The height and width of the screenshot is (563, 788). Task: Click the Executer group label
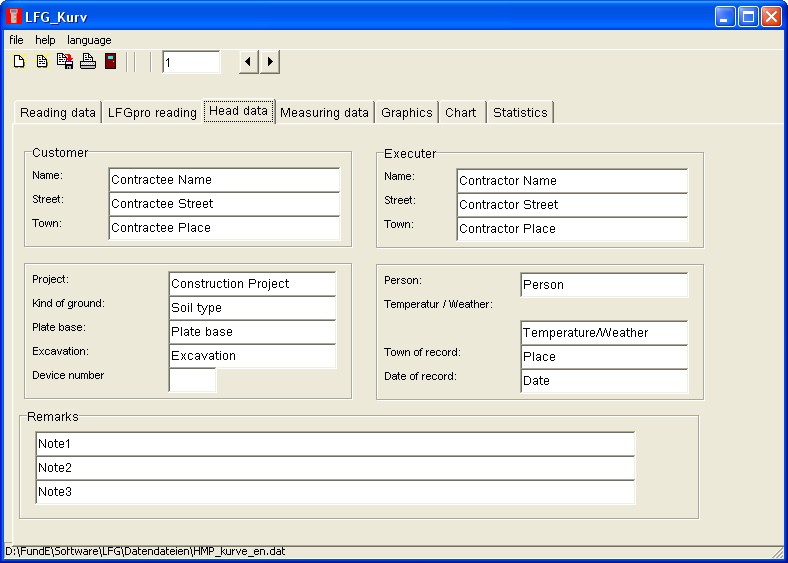[x=410, y=154]
